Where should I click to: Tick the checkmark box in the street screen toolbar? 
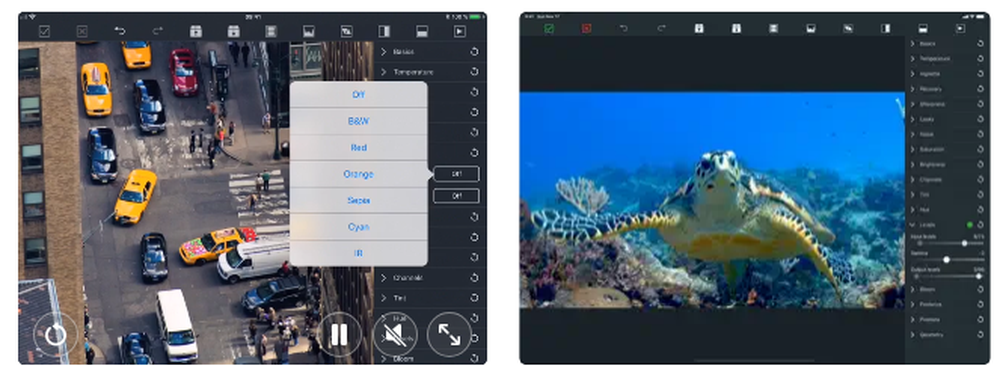tap(44, 31)
